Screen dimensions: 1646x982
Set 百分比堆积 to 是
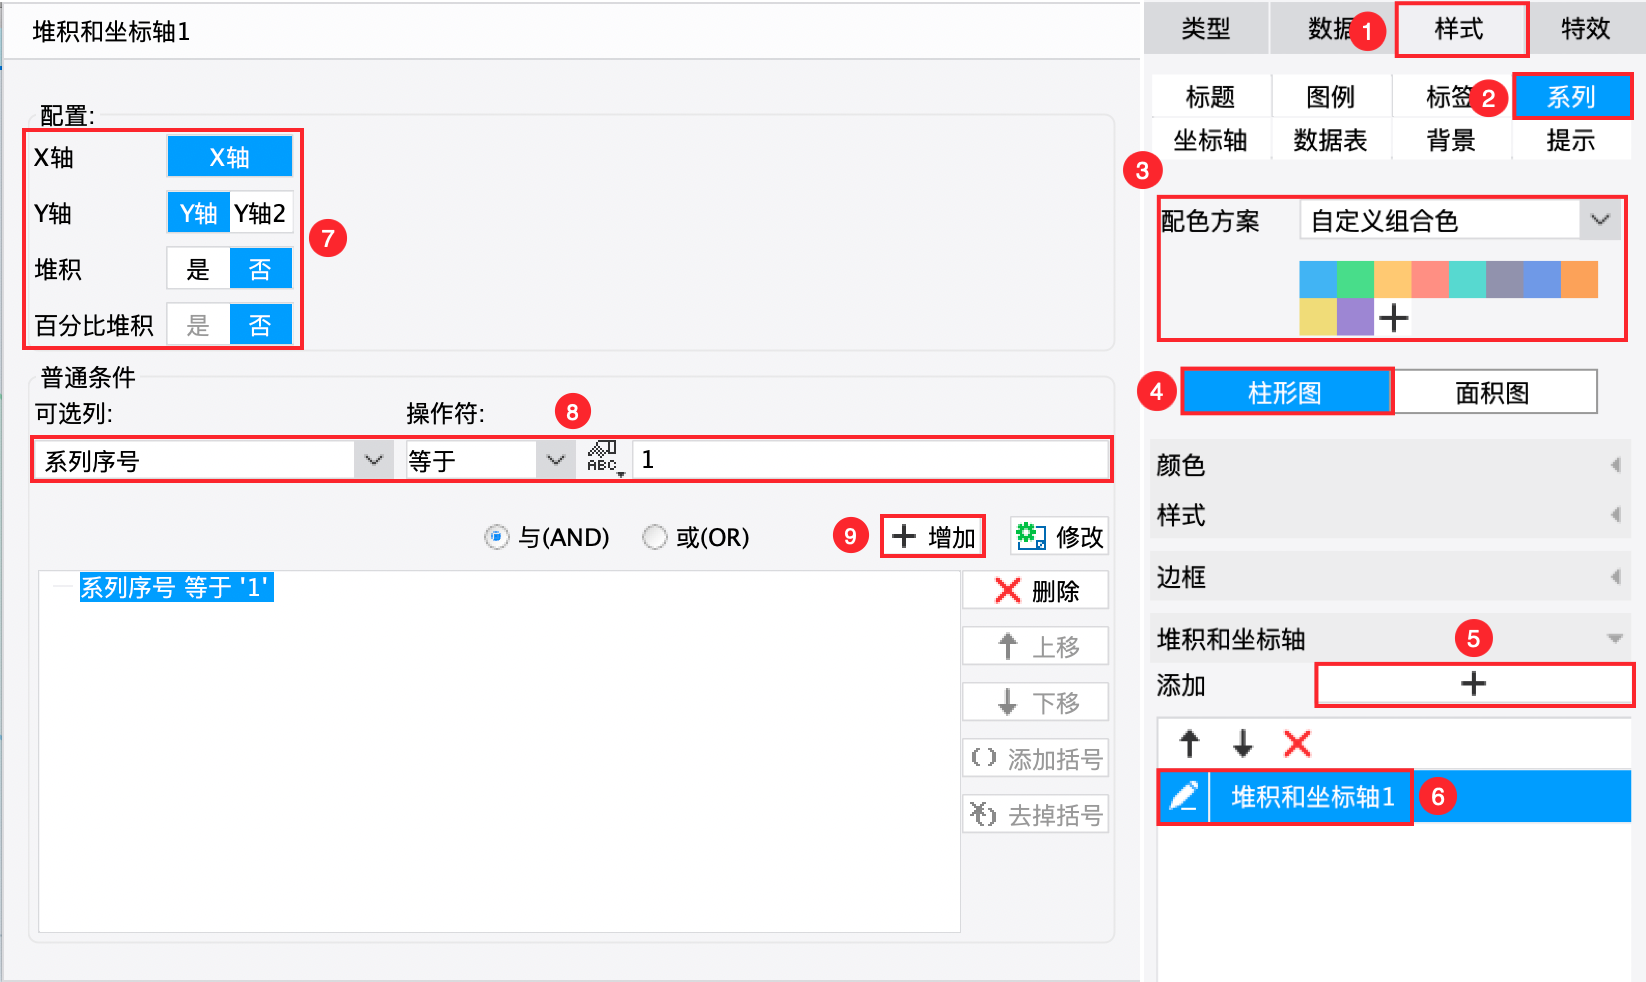(198, 325)
